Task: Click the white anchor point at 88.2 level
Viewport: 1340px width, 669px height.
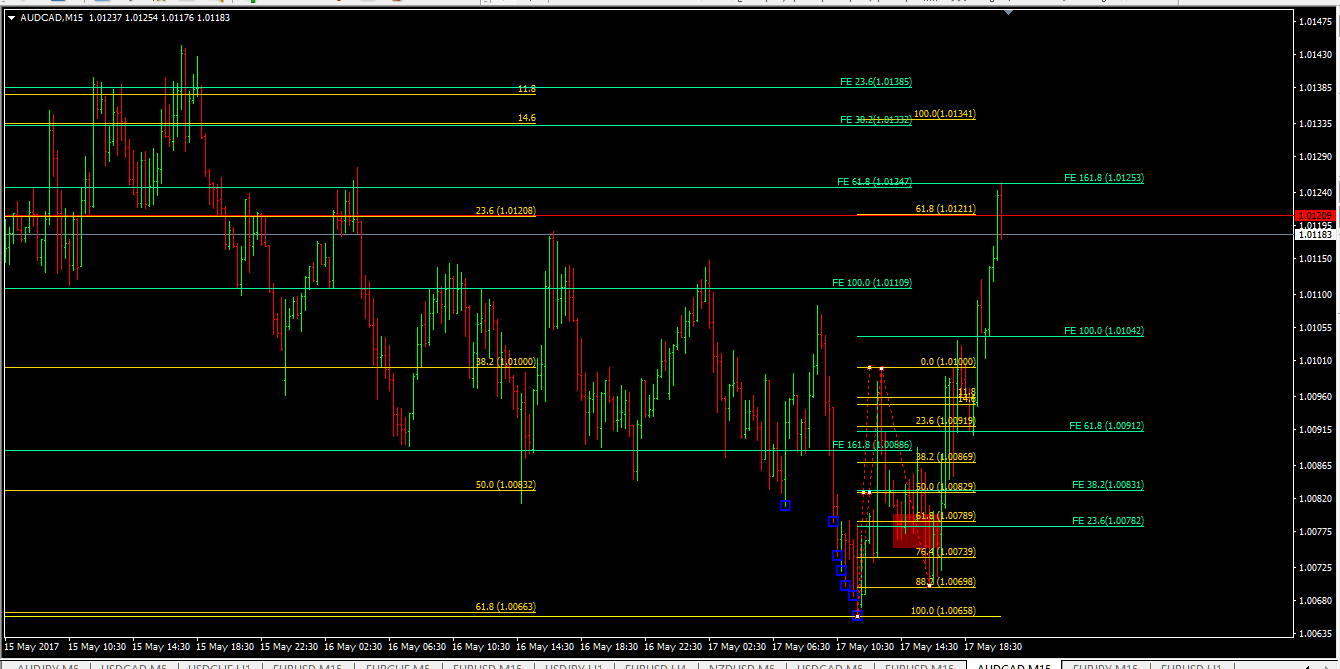Action: tap(930, 585)
